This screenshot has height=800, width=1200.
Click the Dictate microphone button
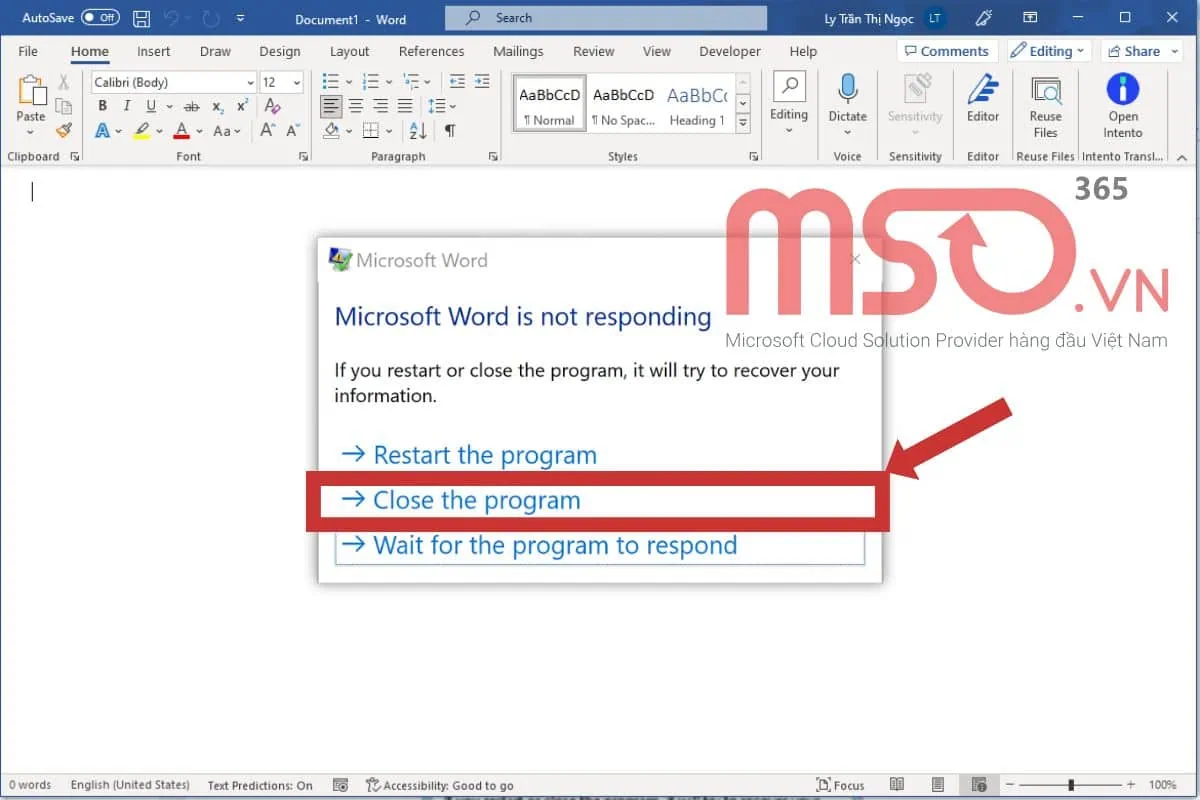848,98
